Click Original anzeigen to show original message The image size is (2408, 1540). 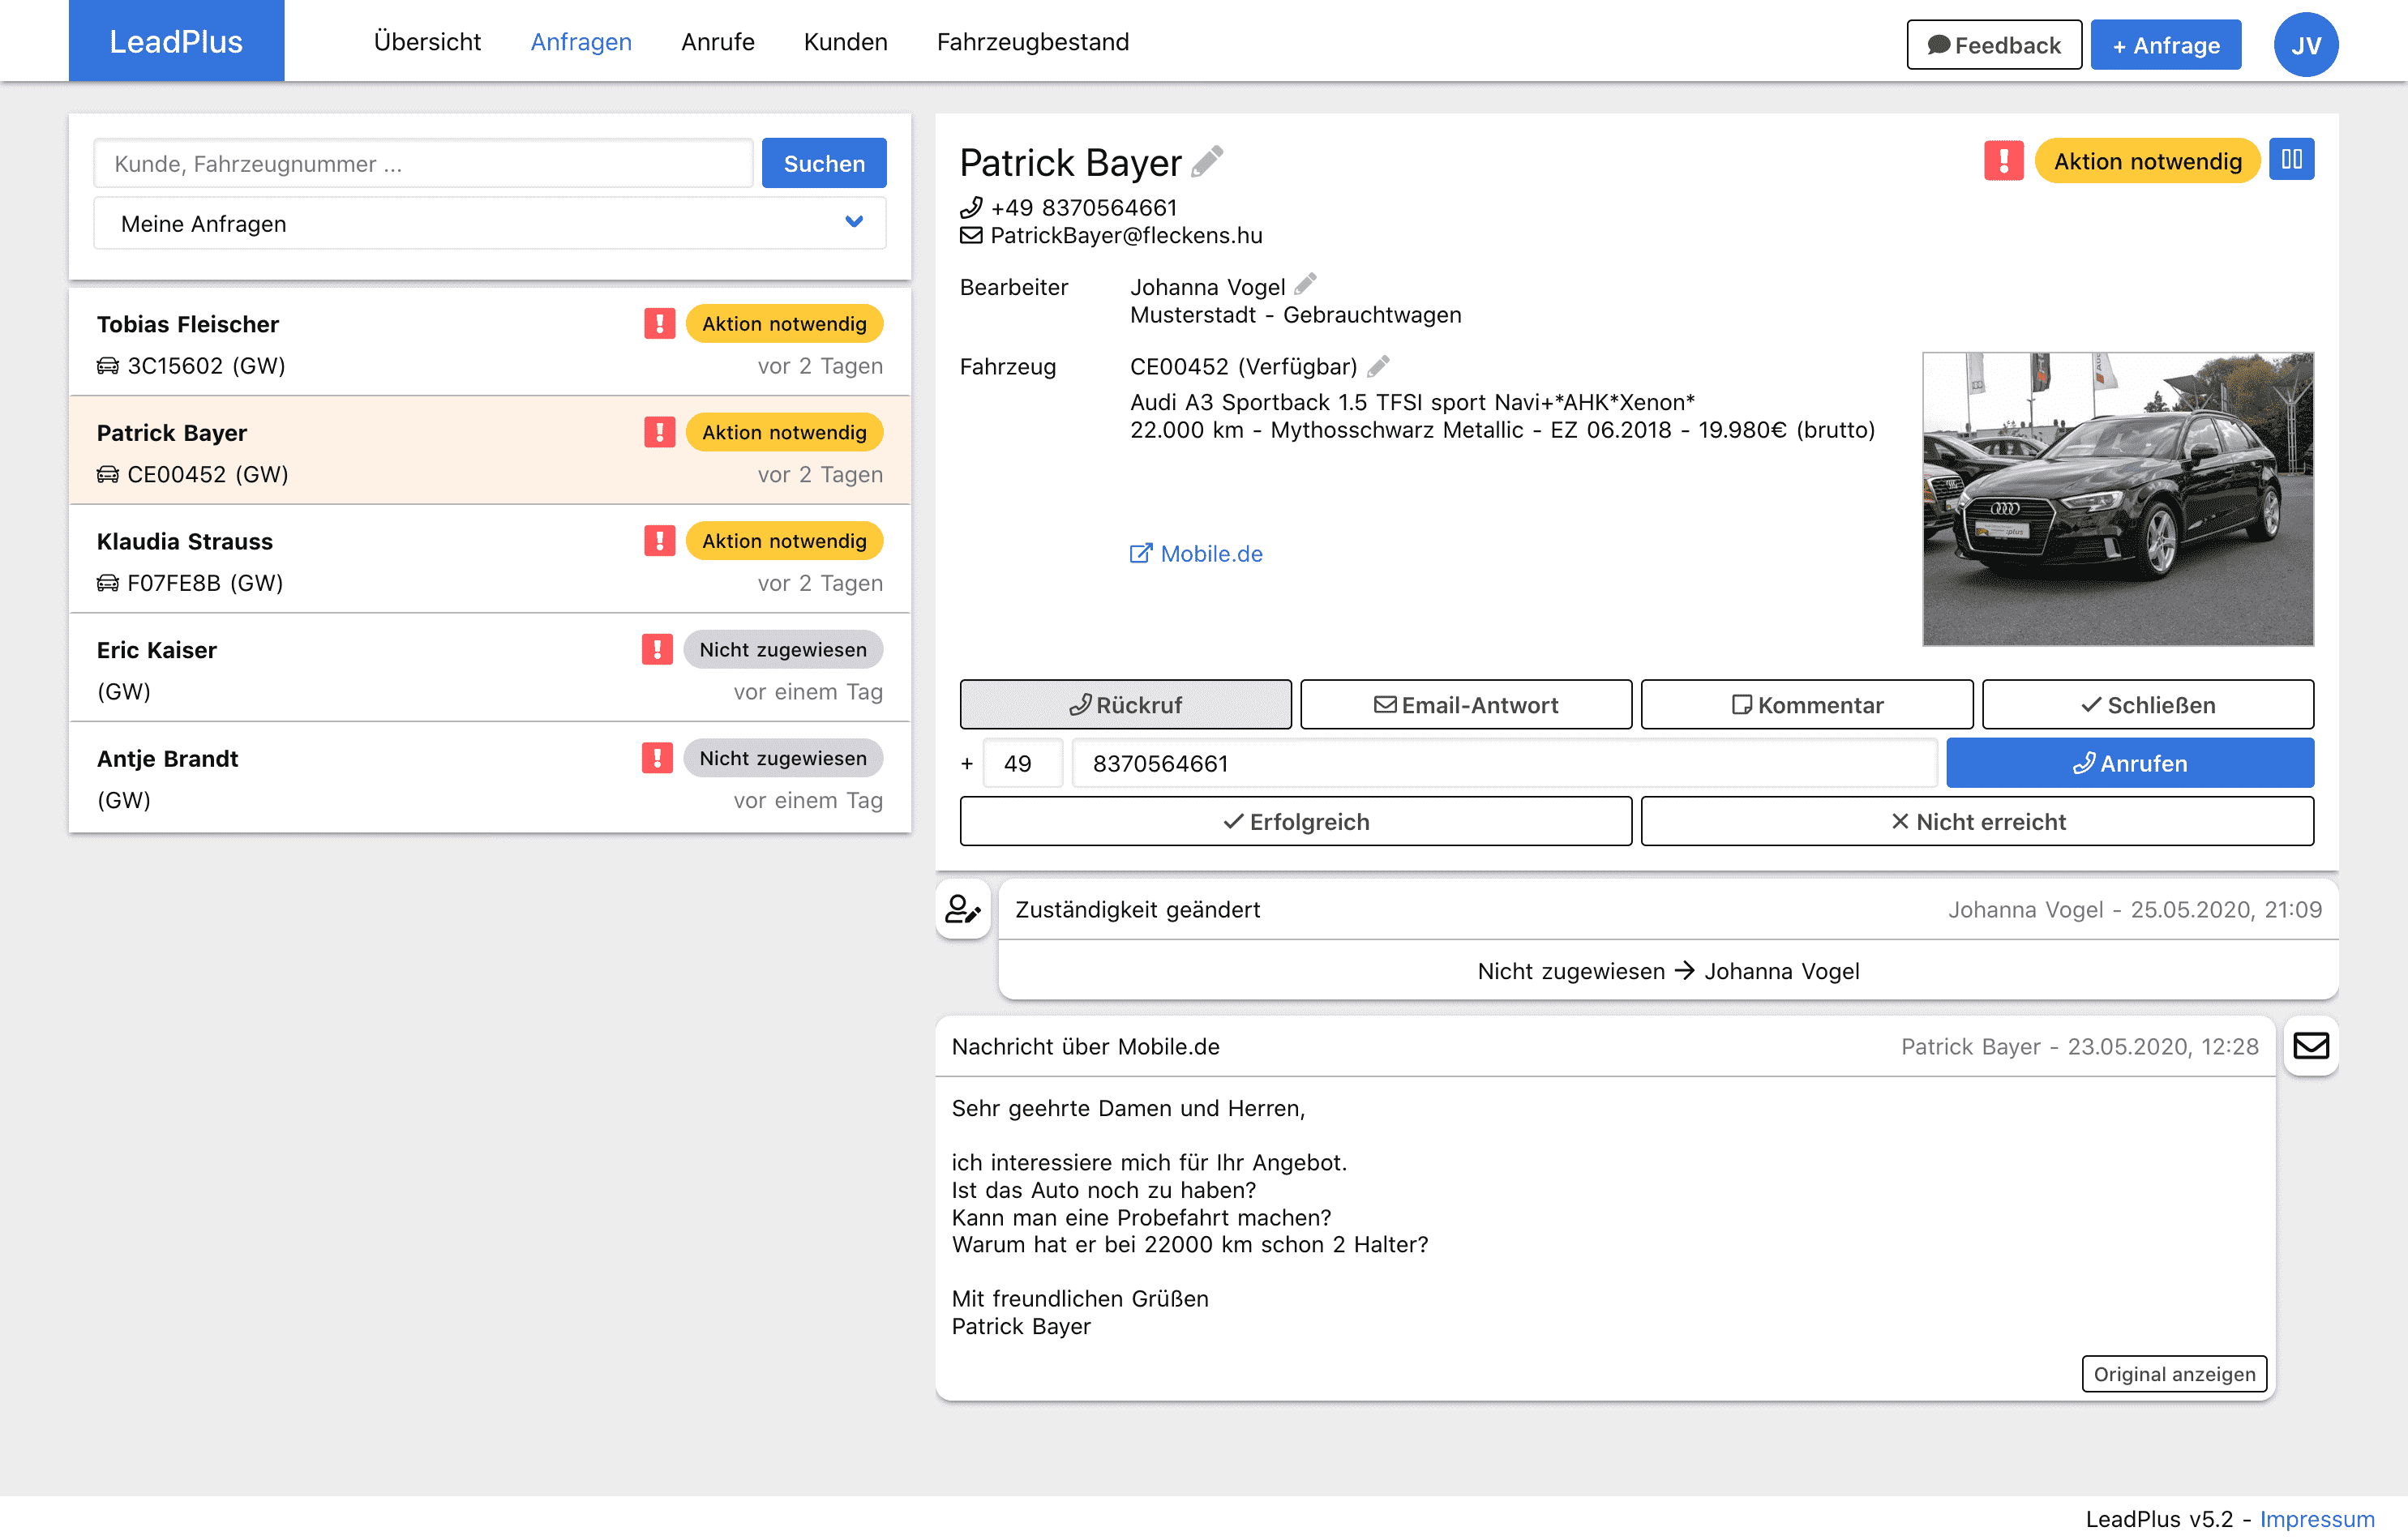(2174, 1371)
